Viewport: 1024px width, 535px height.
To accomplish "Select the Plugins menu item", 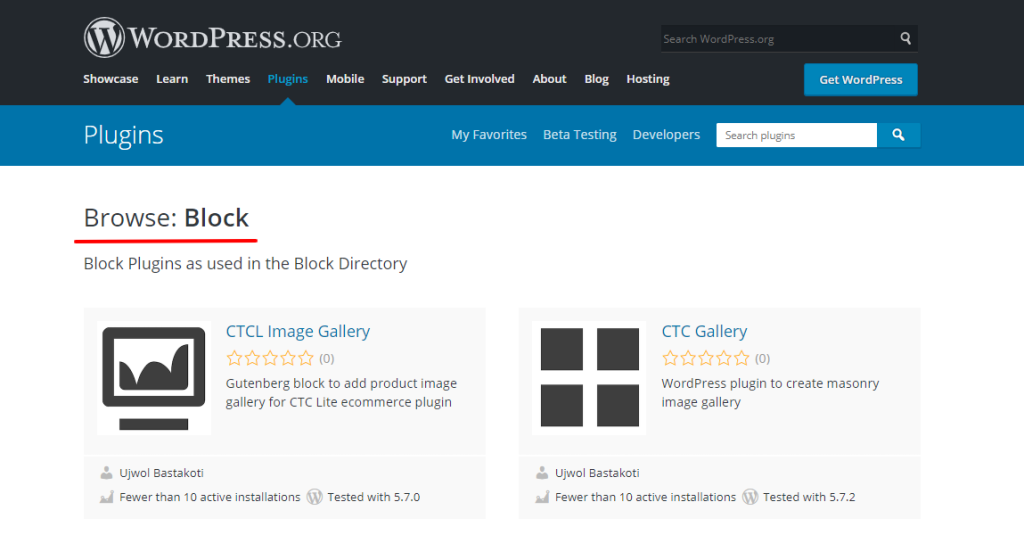I will [x=287, y=79].
